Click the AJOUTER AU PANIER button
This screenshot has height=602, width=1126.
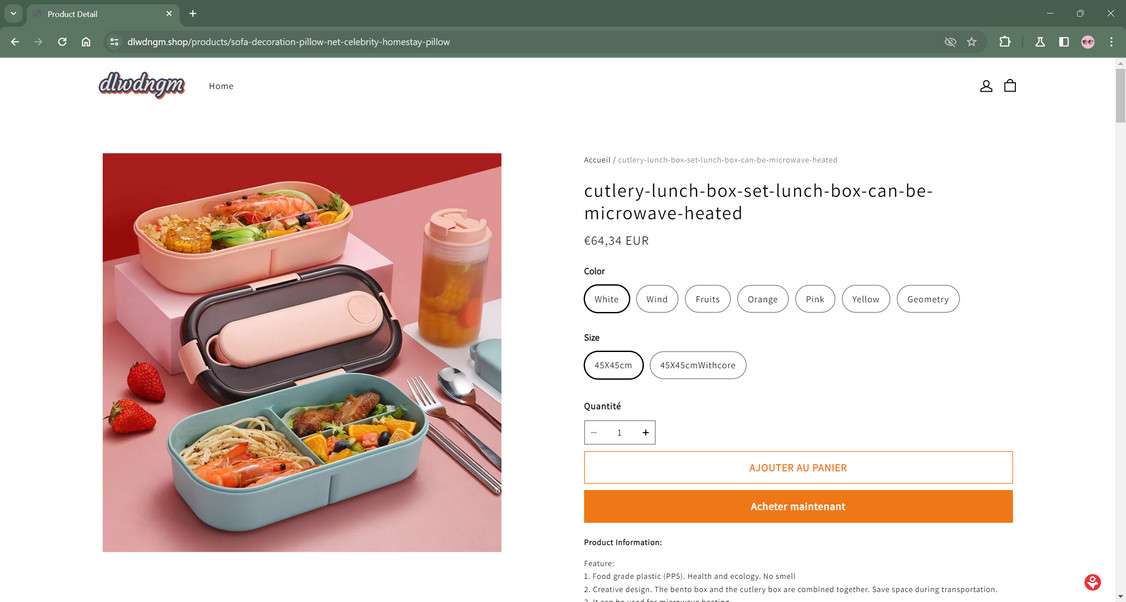pyautogui.click(x=798, y=467)
